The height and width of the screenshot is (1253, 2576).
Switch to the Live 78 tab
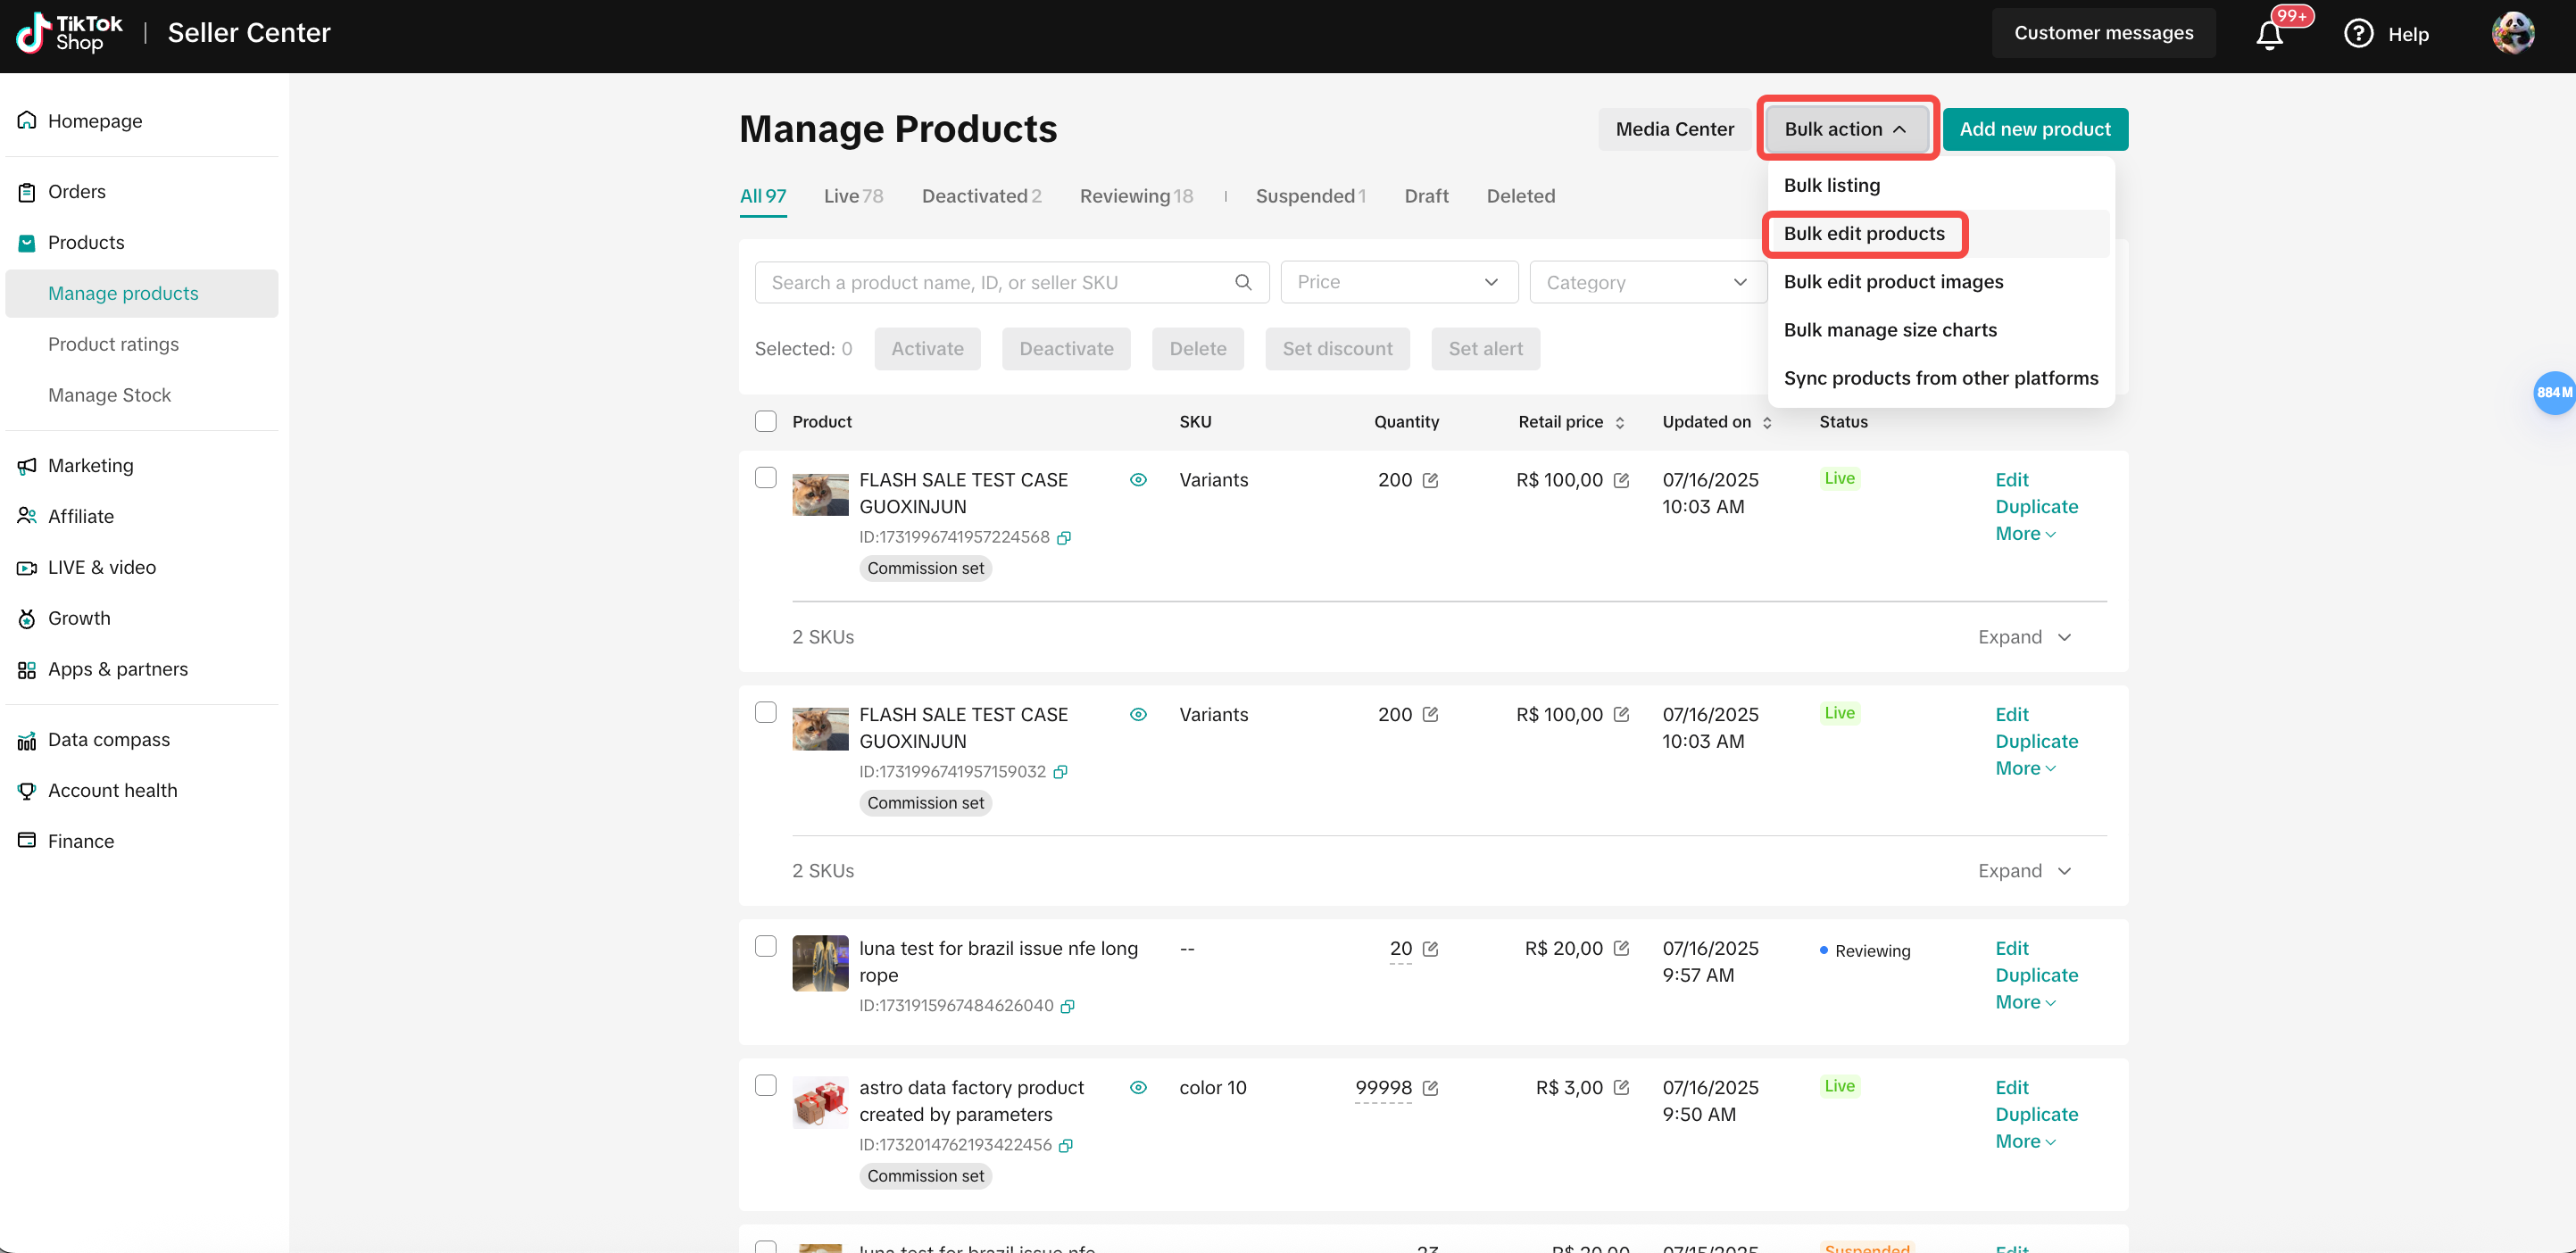click(853, 196)
